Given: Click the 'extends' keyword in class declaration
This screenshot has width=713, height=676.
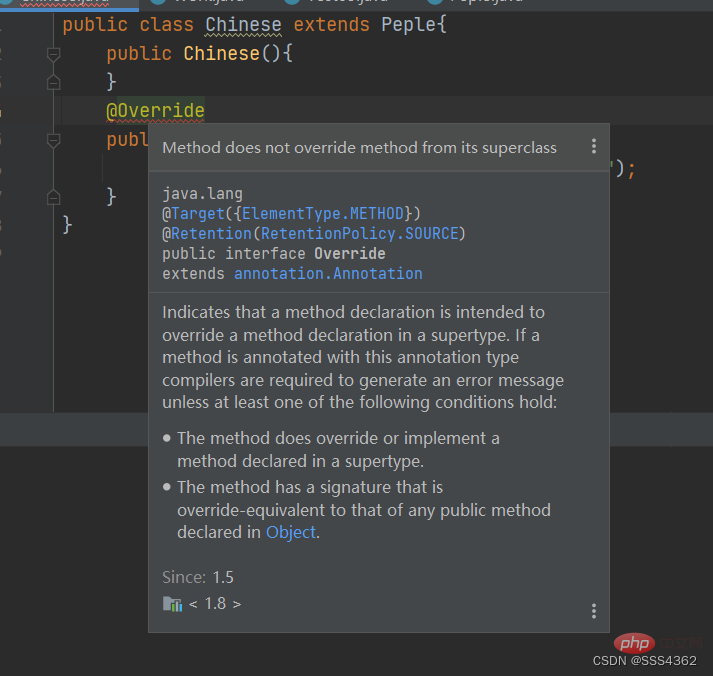Looking at the screenshot, I should coord(331,25).
